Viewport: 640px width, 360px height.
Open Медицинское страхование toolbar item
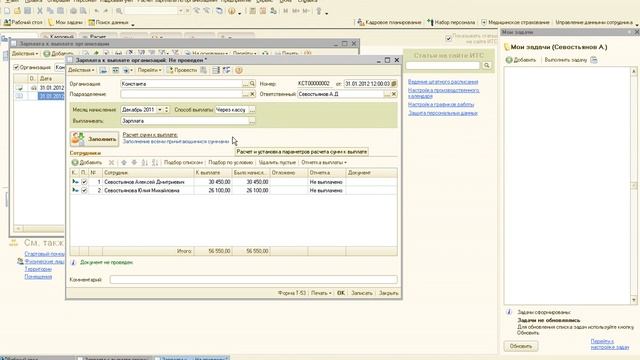[515, 22]
